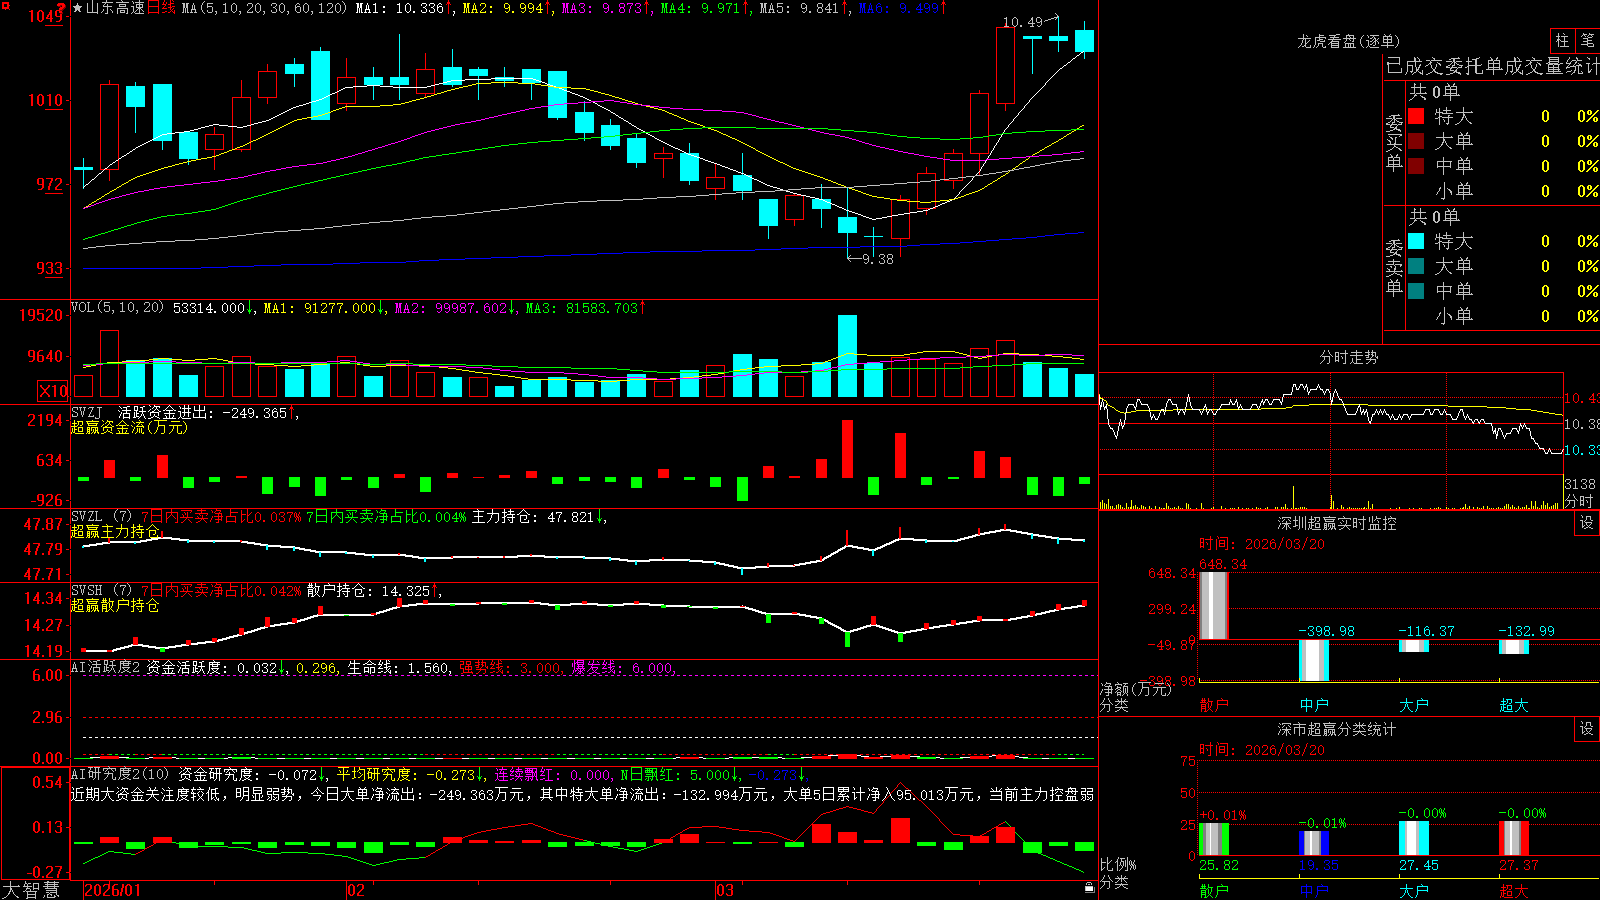
Task: Click the red marker icon beside 1049
Action: 62,9
